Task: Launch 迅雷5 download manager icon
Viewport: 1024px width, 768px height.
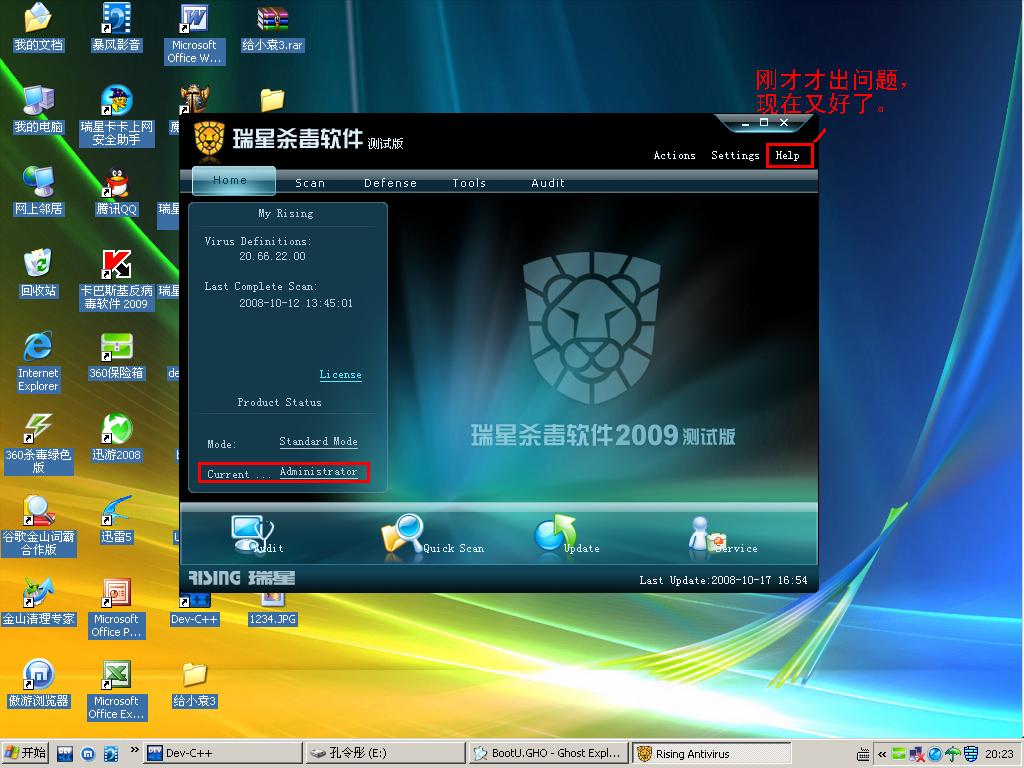Action: [x=116, y=519]
